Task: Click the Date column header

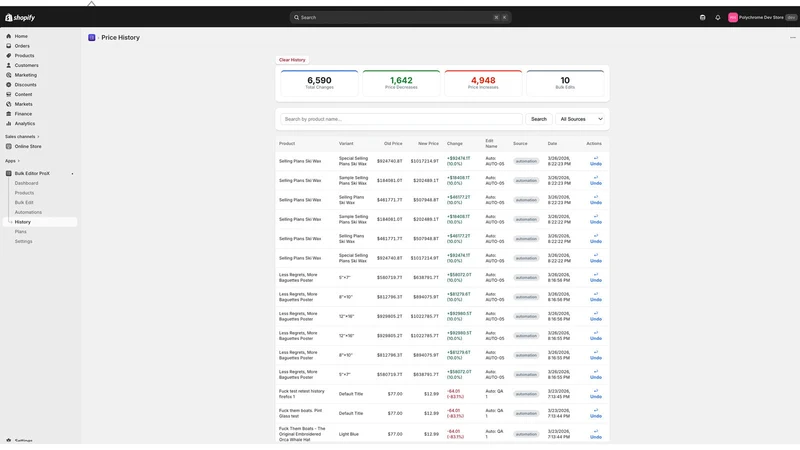Action: [553, 144]
